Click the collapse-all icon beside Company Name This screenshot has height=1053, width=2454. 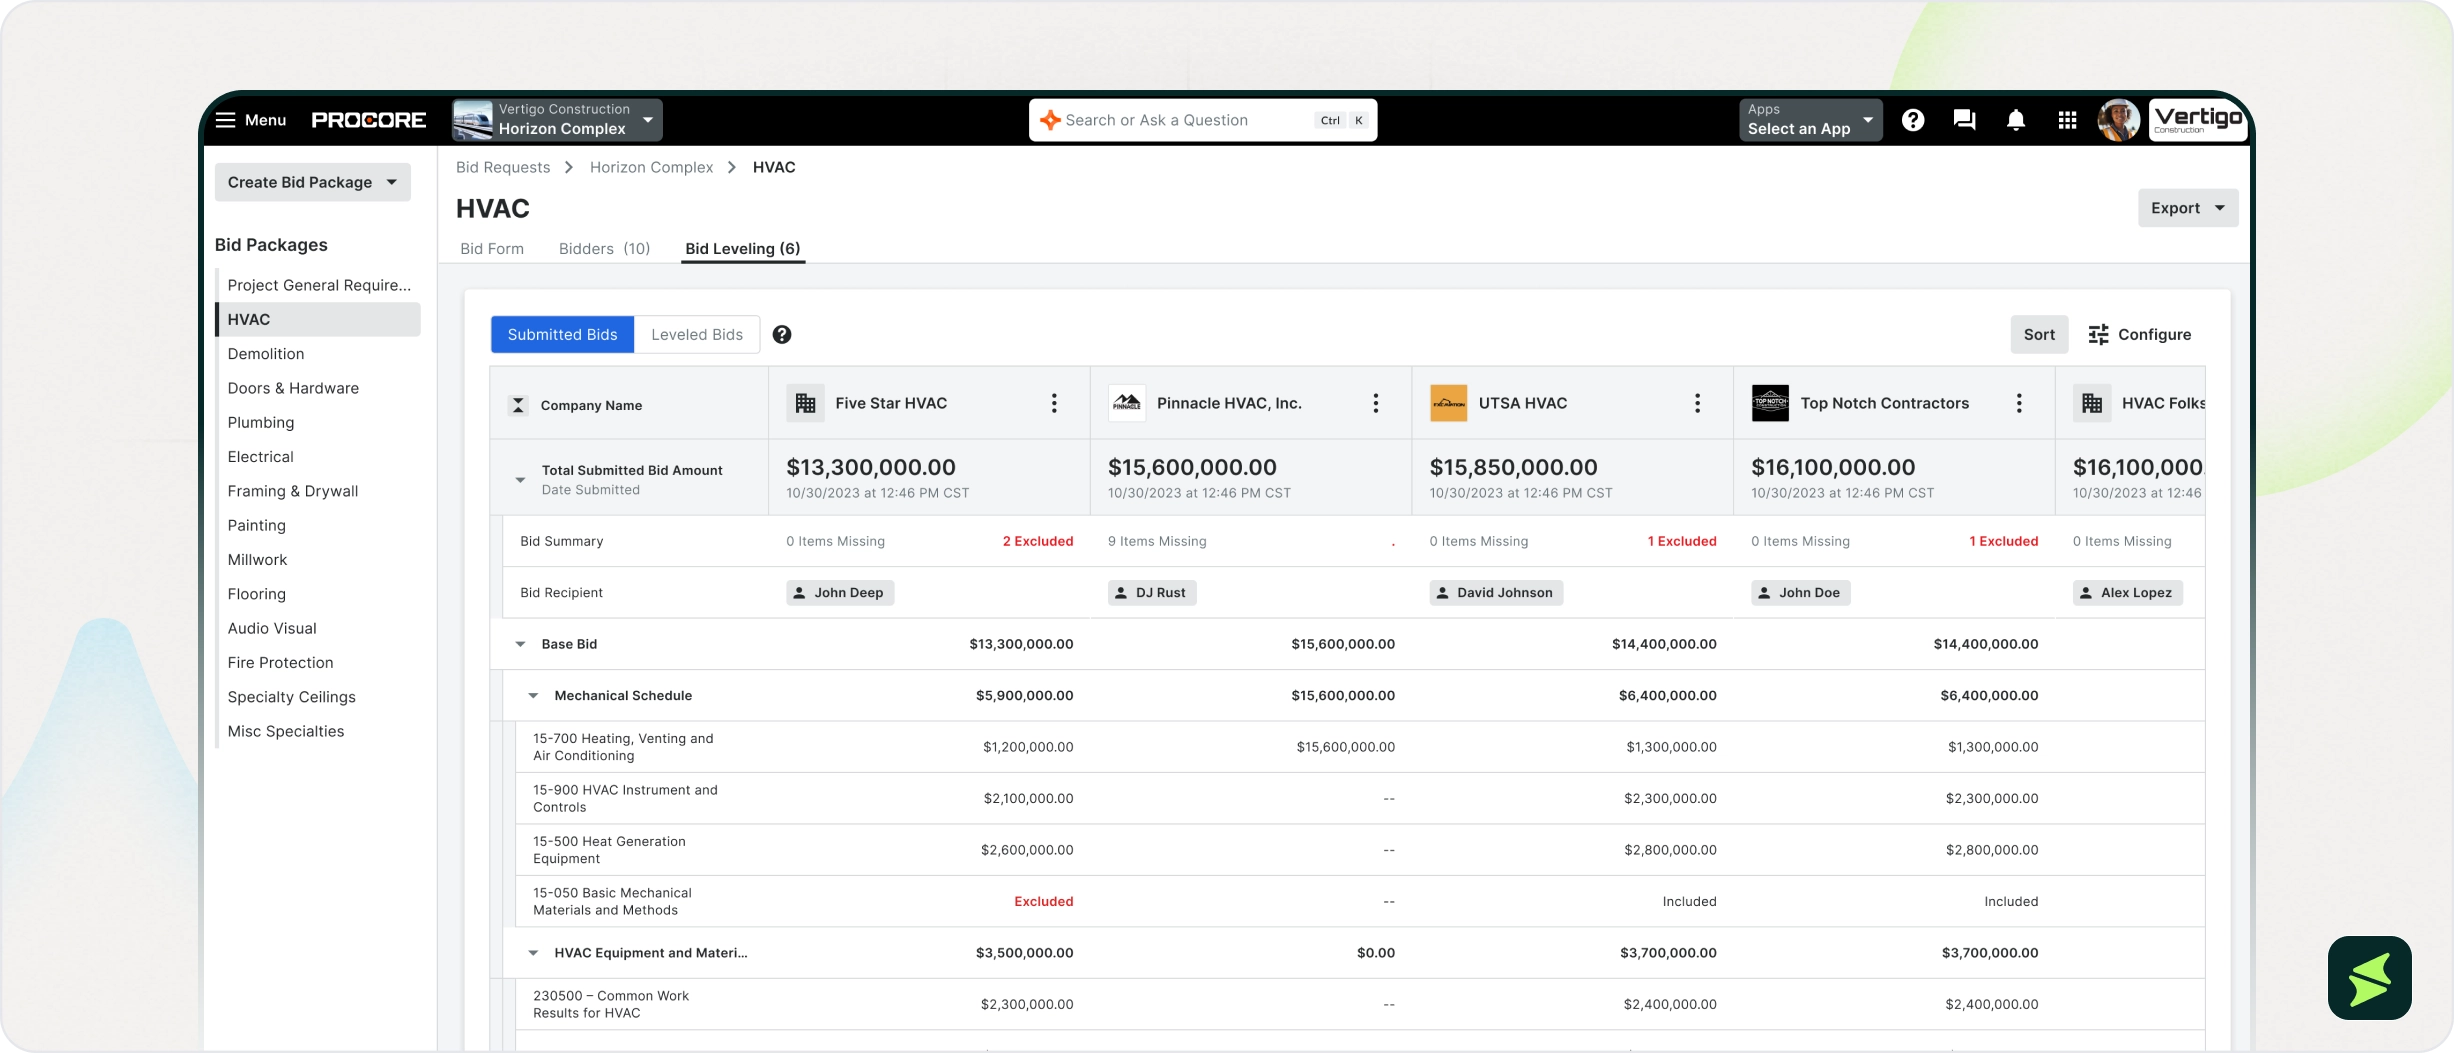click(518, 405)
